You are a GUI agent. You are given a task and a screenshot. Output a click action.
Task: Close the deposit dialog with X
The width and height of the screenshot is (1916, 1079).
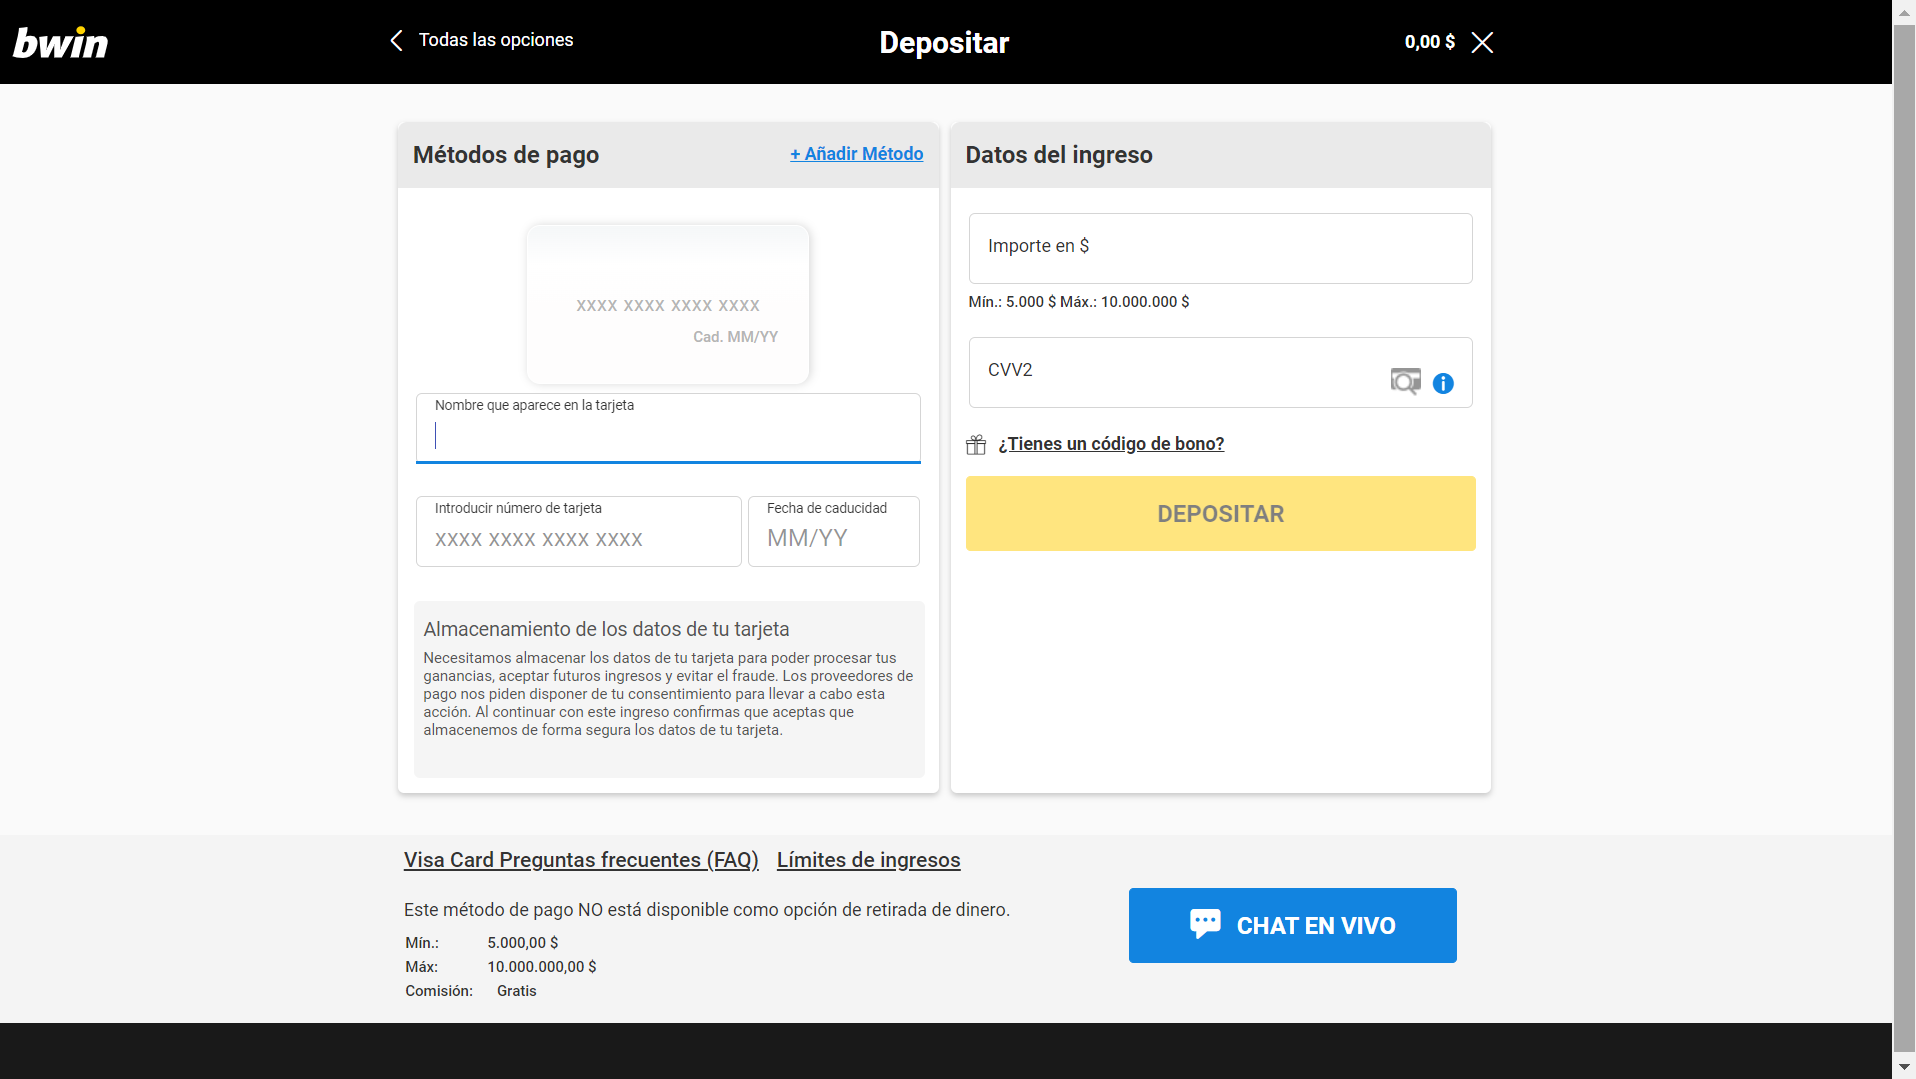(x=1482, y=42)
